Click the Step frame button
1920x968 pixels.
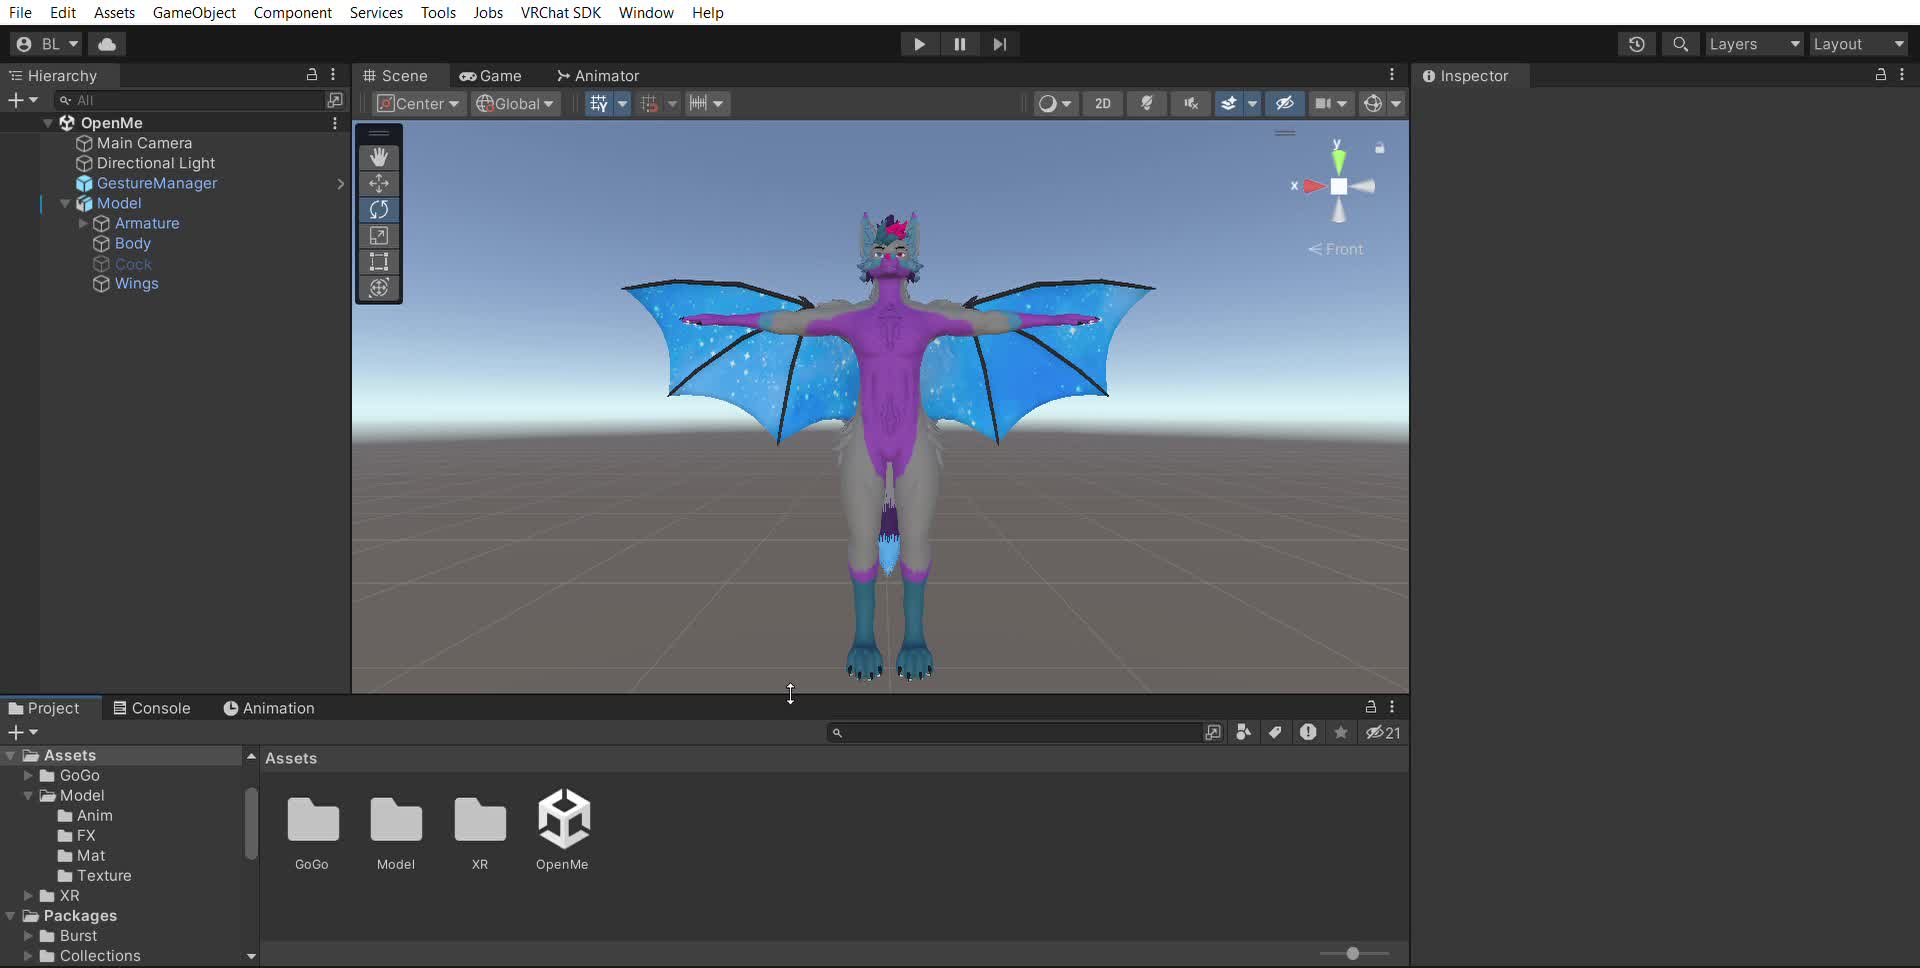[x=1000, y=44]
